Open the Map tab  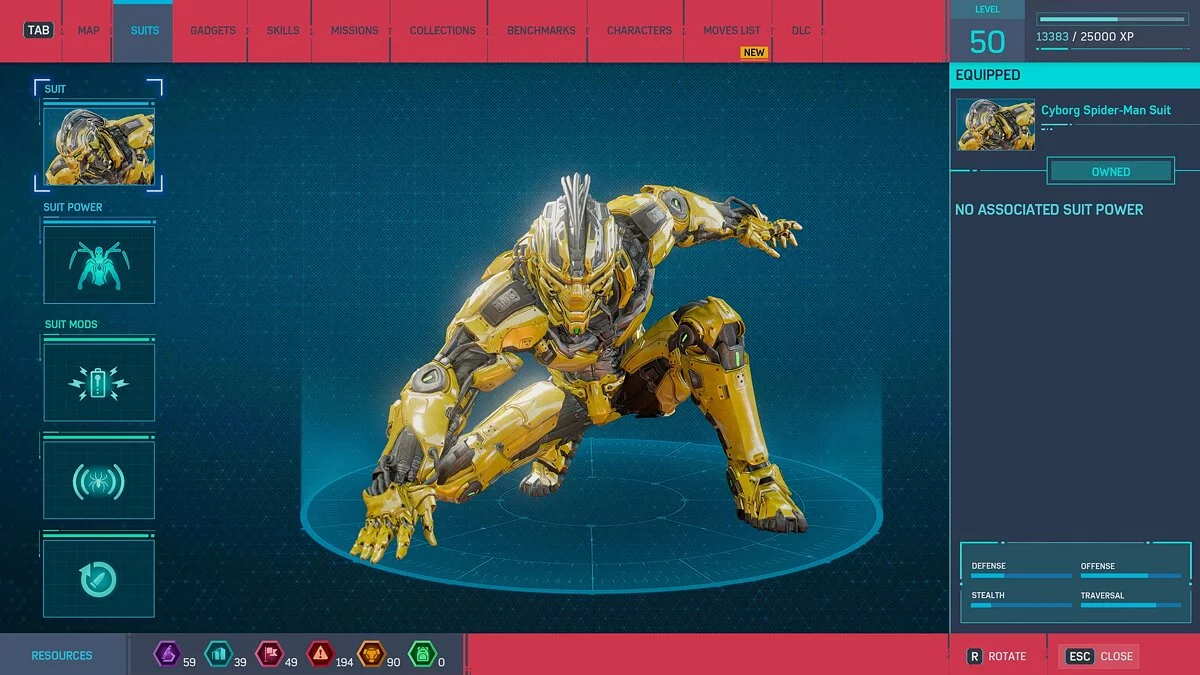[89, 31]
